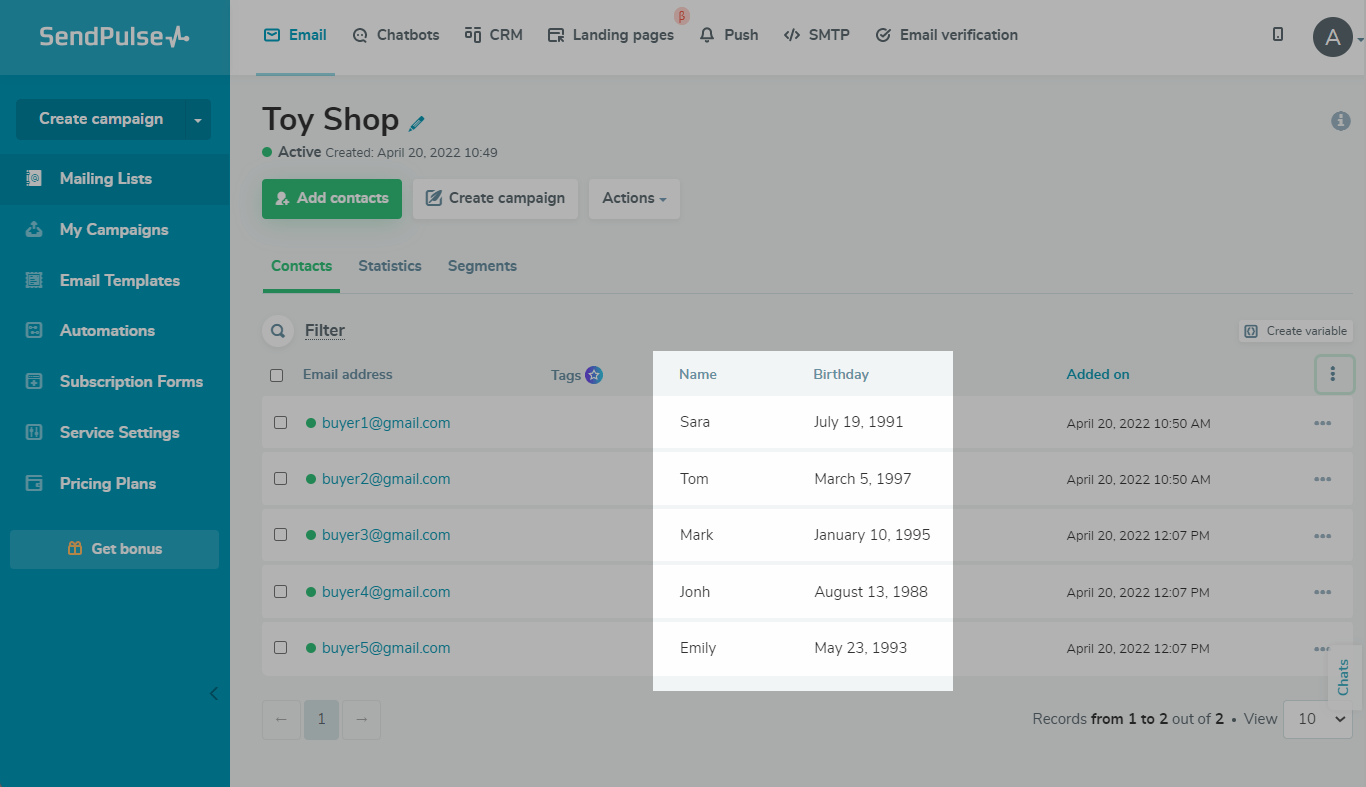Select the buyer4@gmail.com checkbox
1366x787 pixels.
(x=281, y=592)
